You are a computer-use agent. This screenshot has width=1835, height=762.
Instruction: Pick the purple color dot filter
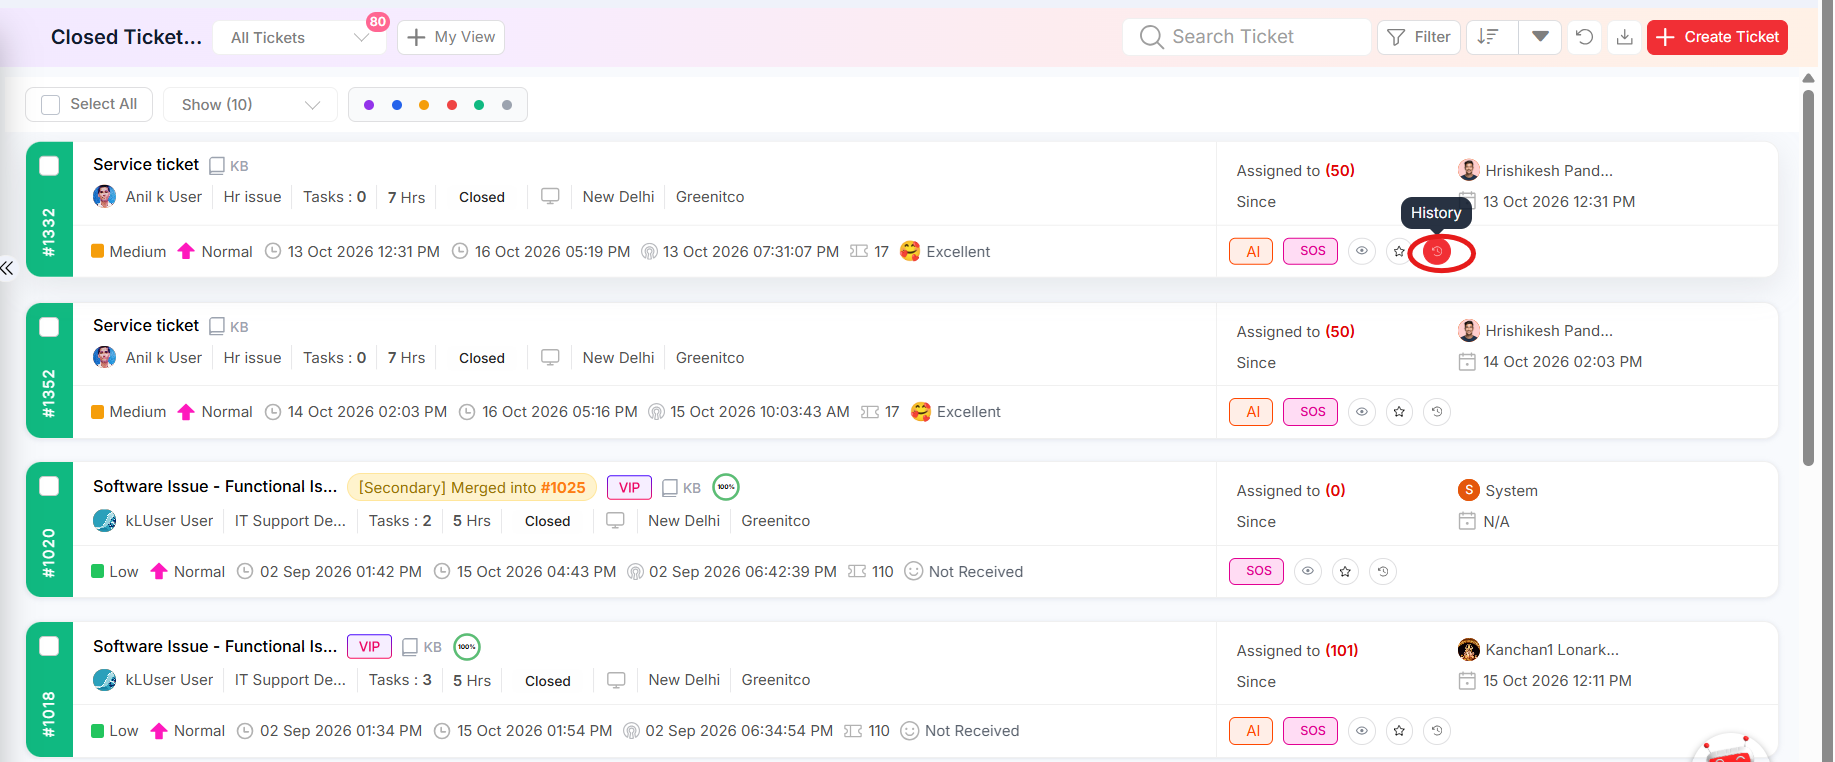369,105
